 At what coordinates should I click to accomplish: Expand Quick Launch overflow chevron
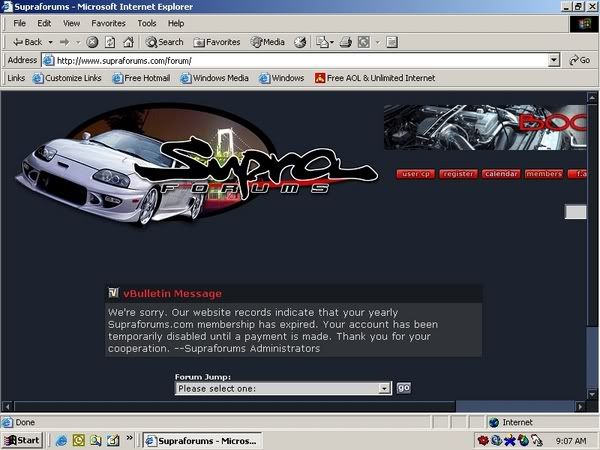129,438
